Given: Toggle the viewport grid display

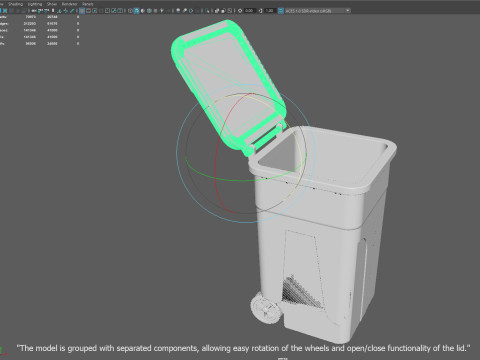Looking at the screenshot, I should tap(82, 11).
